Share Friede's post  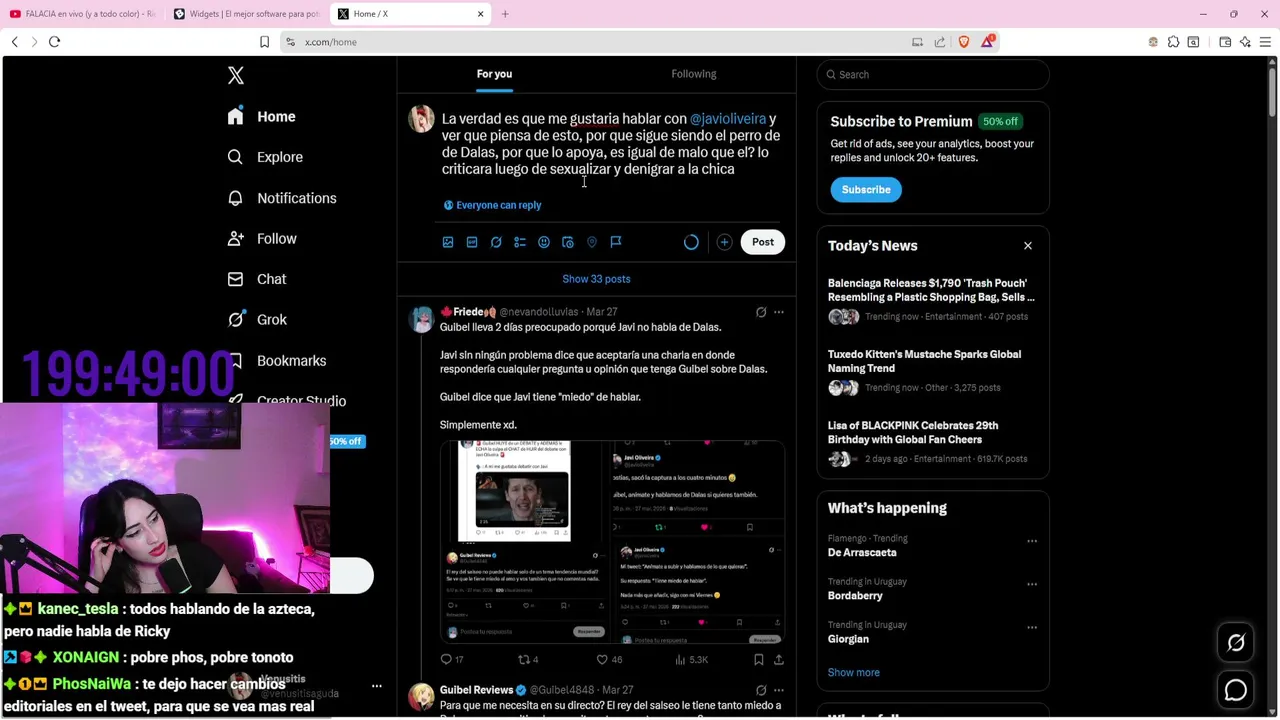pyautogui.click(x=779, y=660)
